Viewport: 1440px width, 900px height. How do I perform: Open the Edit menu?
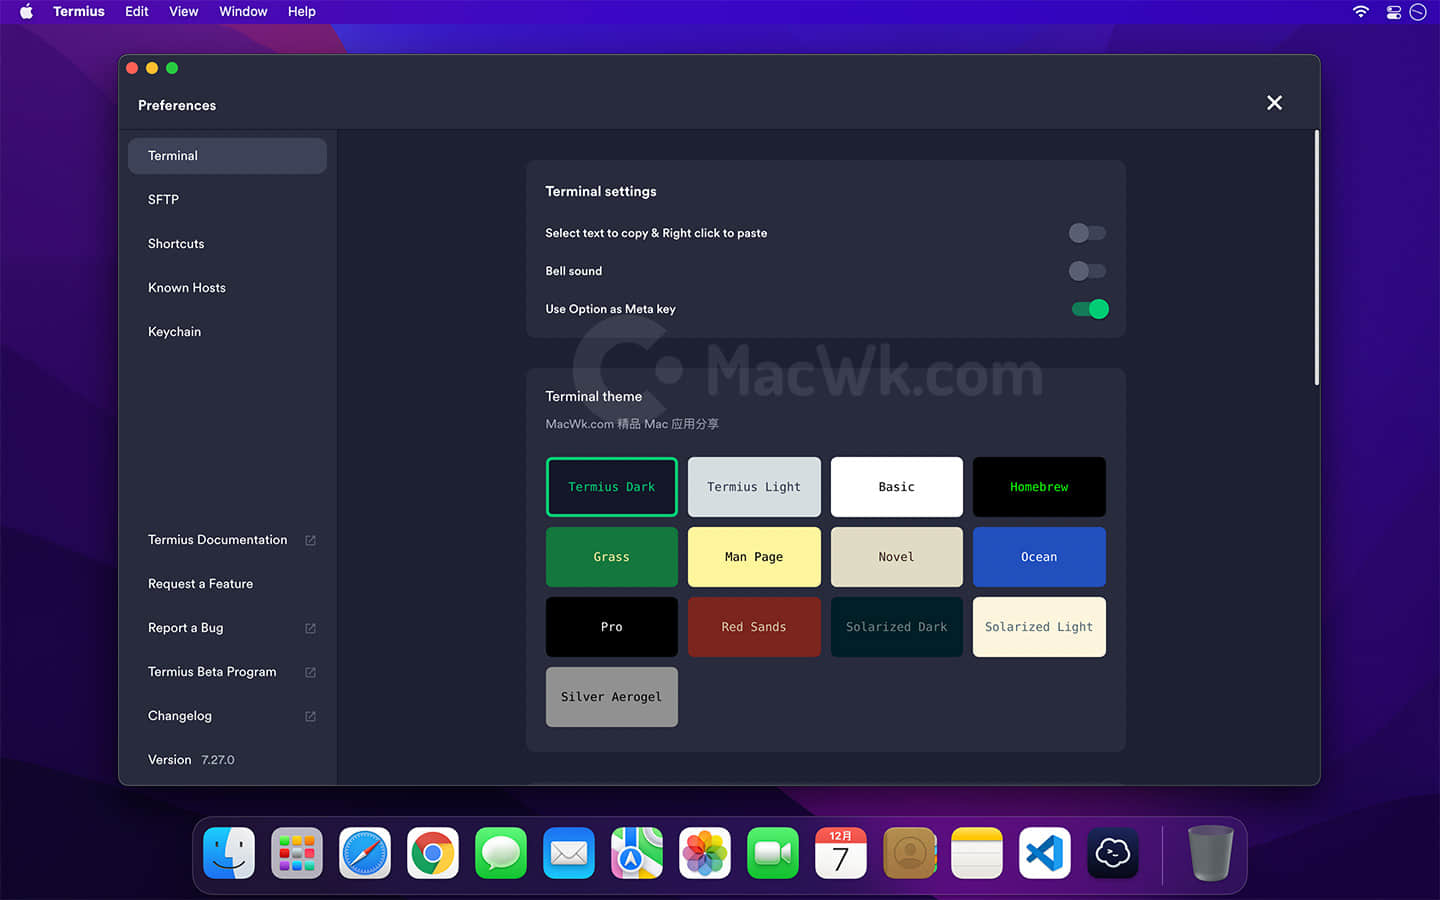tap(137, 12)
